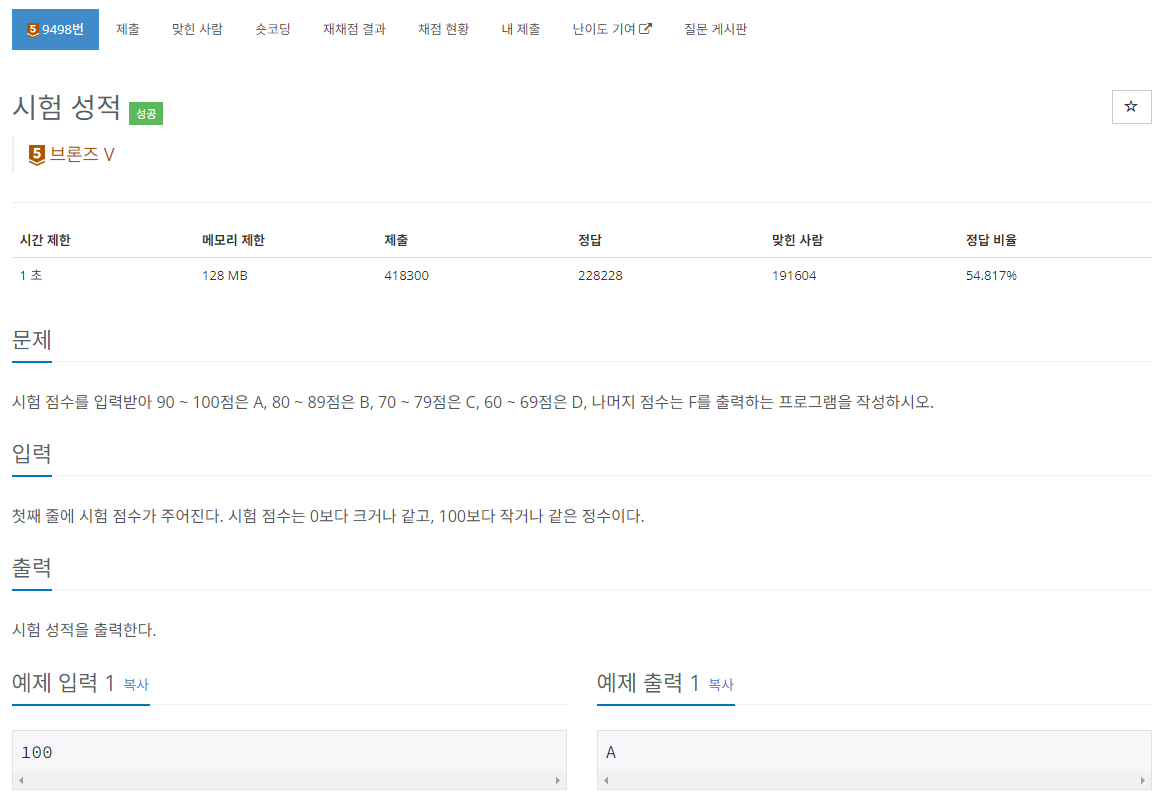This screenshot has height=799, width=1163.
Task: Click the 시간 제한 column header
Action: (x=45, y=240)
